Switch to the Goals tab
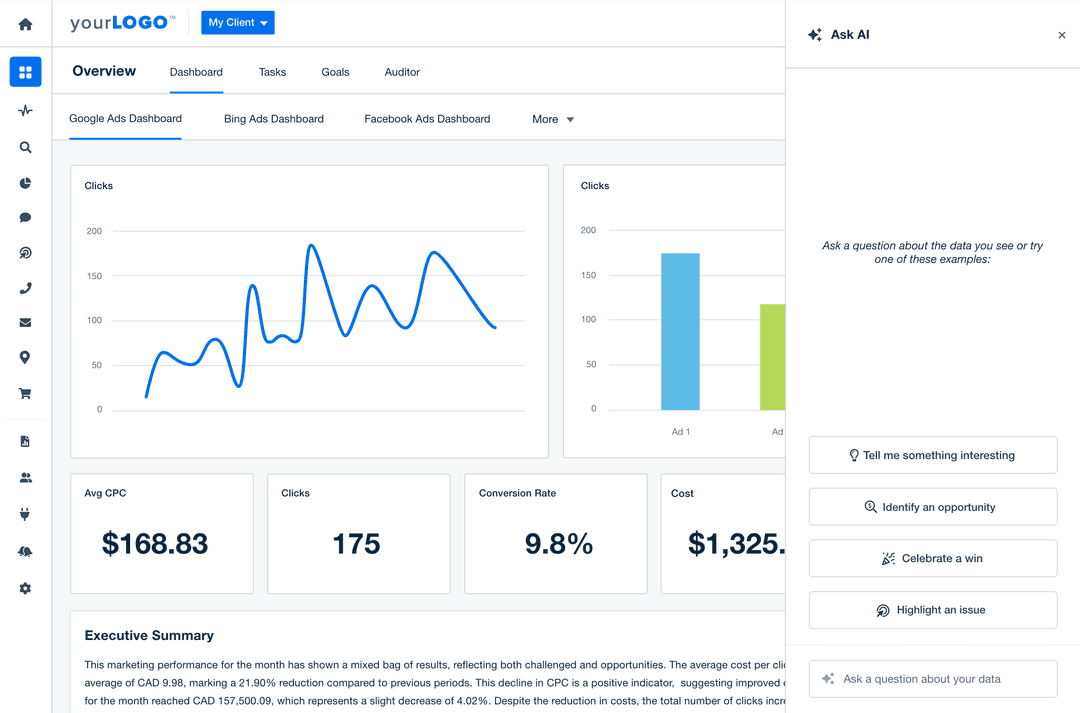 point(335,72)
